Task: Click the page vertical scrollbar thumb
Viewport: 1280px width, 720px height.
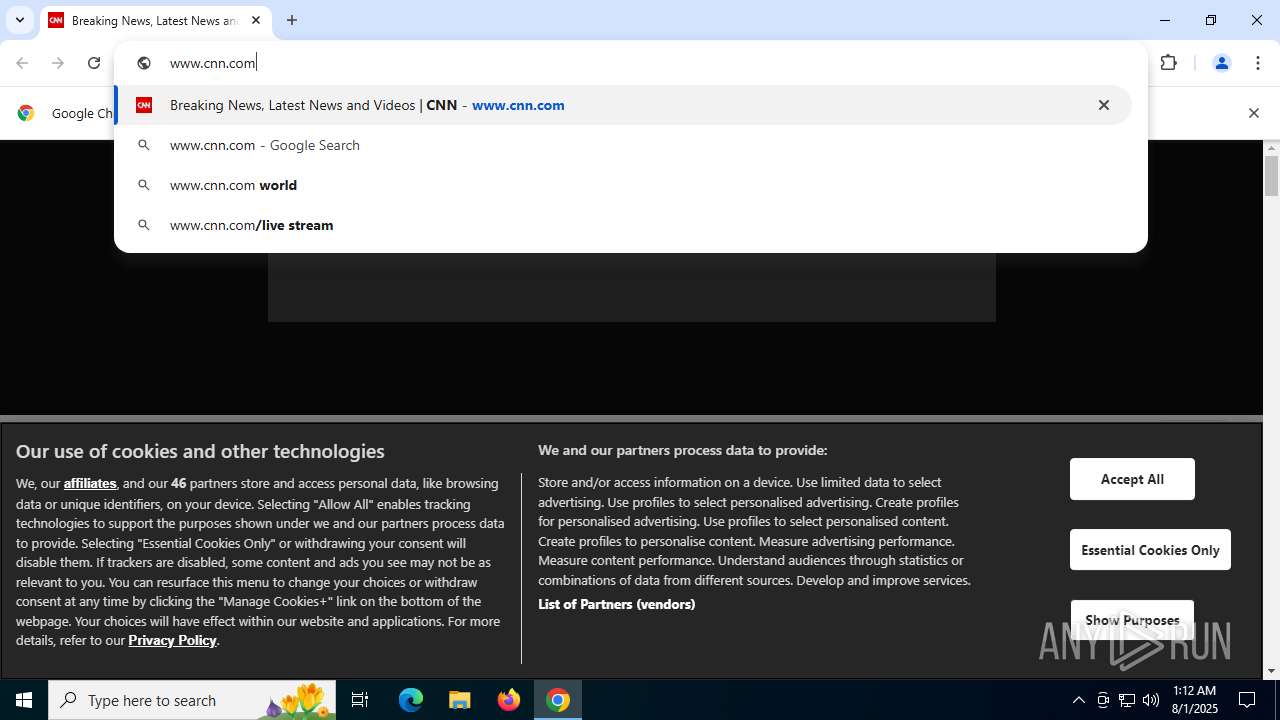Action: click(x=1271, y=176)
